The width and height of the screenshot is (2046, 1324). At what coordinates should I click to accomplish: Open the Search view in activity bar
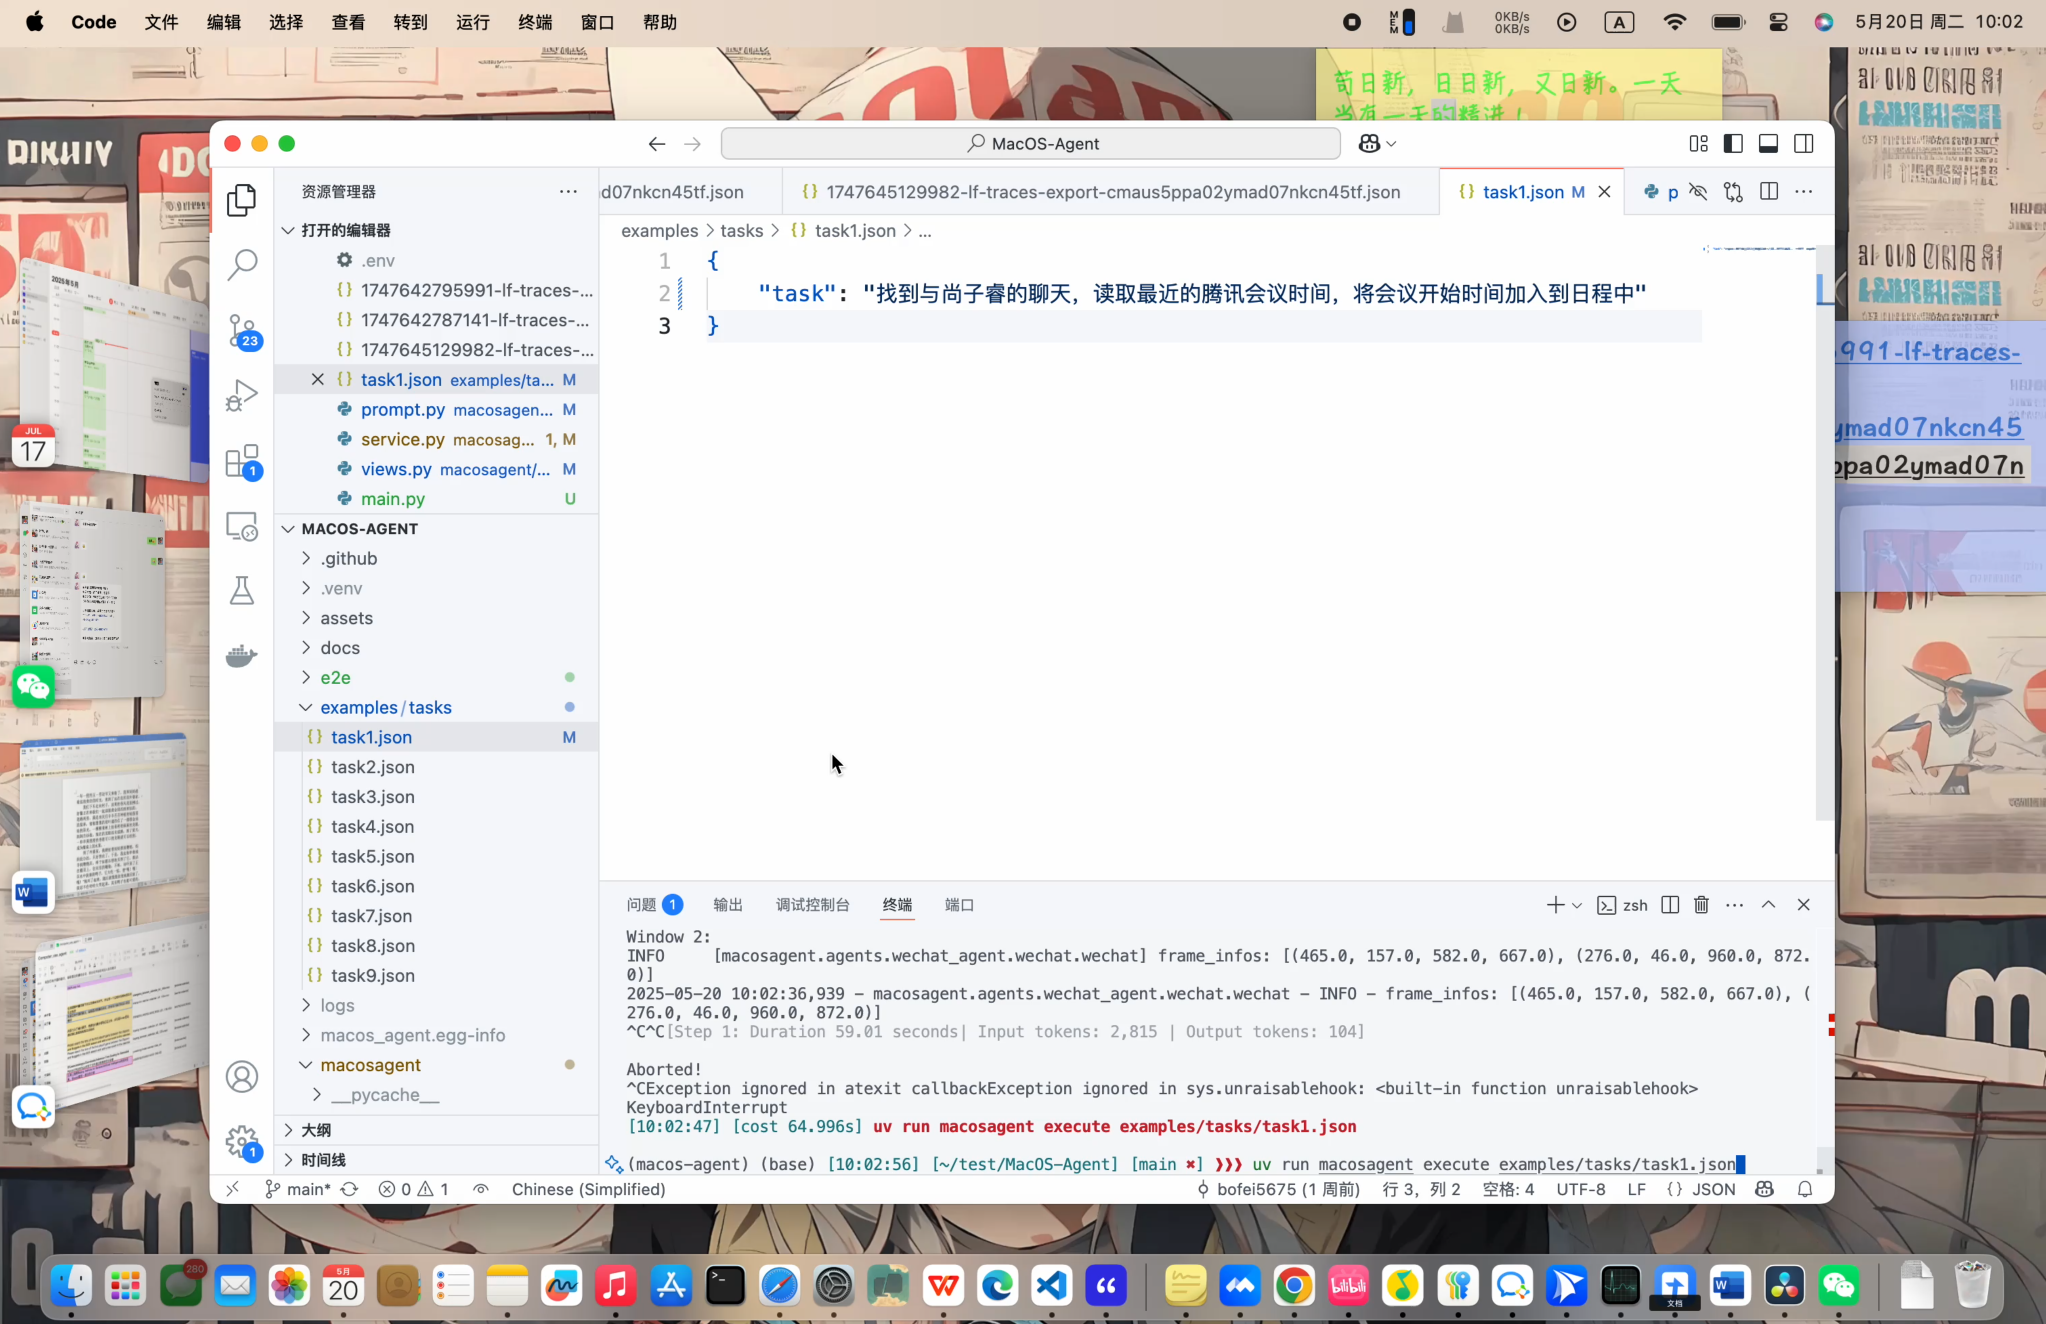click(x=242, y=265)
